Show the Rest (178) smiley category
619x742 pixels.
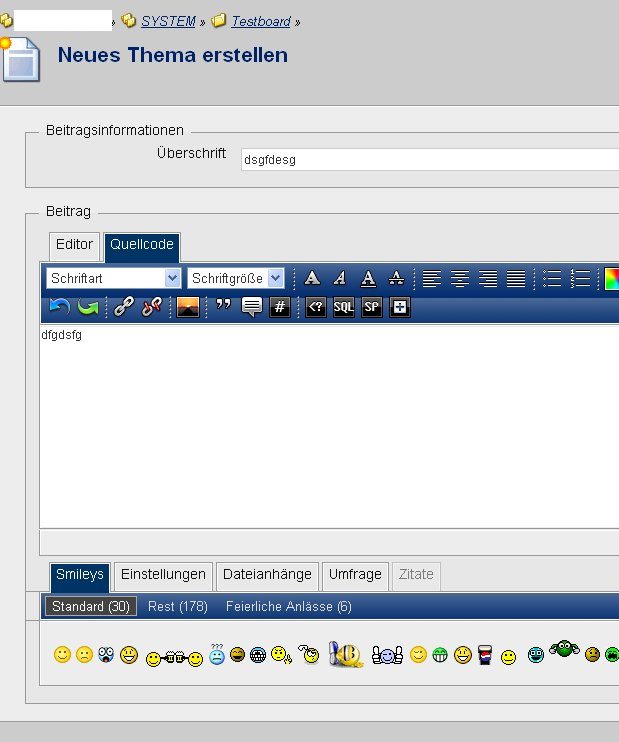[x=178, y=606]
